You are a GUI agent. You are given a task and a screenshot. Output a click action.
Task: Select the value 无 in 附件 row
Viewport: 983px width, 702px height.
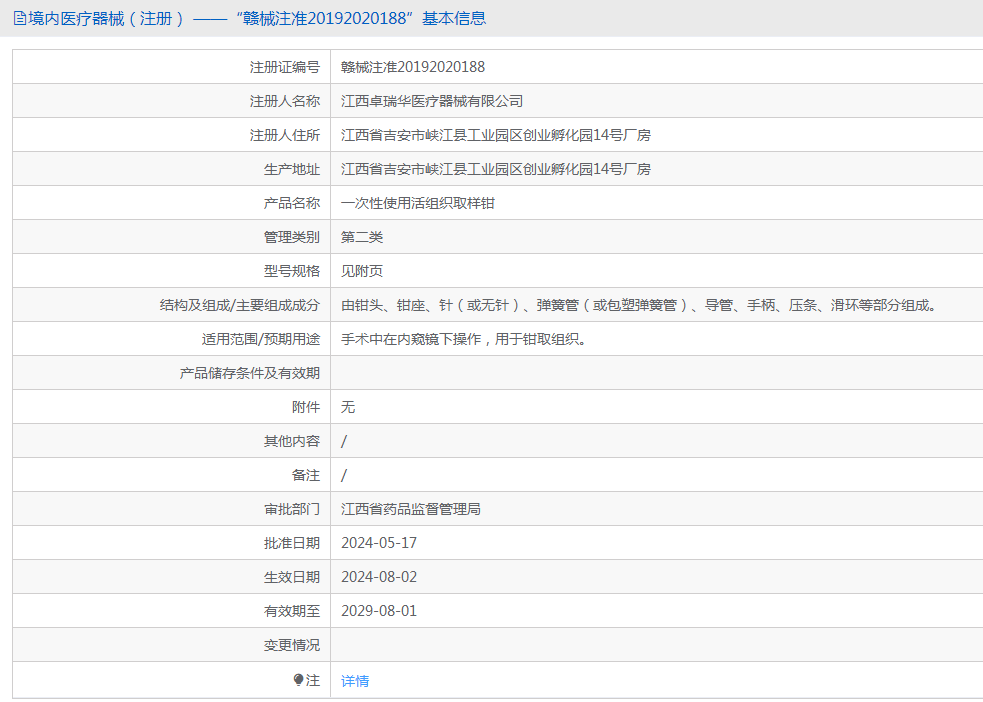(x=348, y=407)
